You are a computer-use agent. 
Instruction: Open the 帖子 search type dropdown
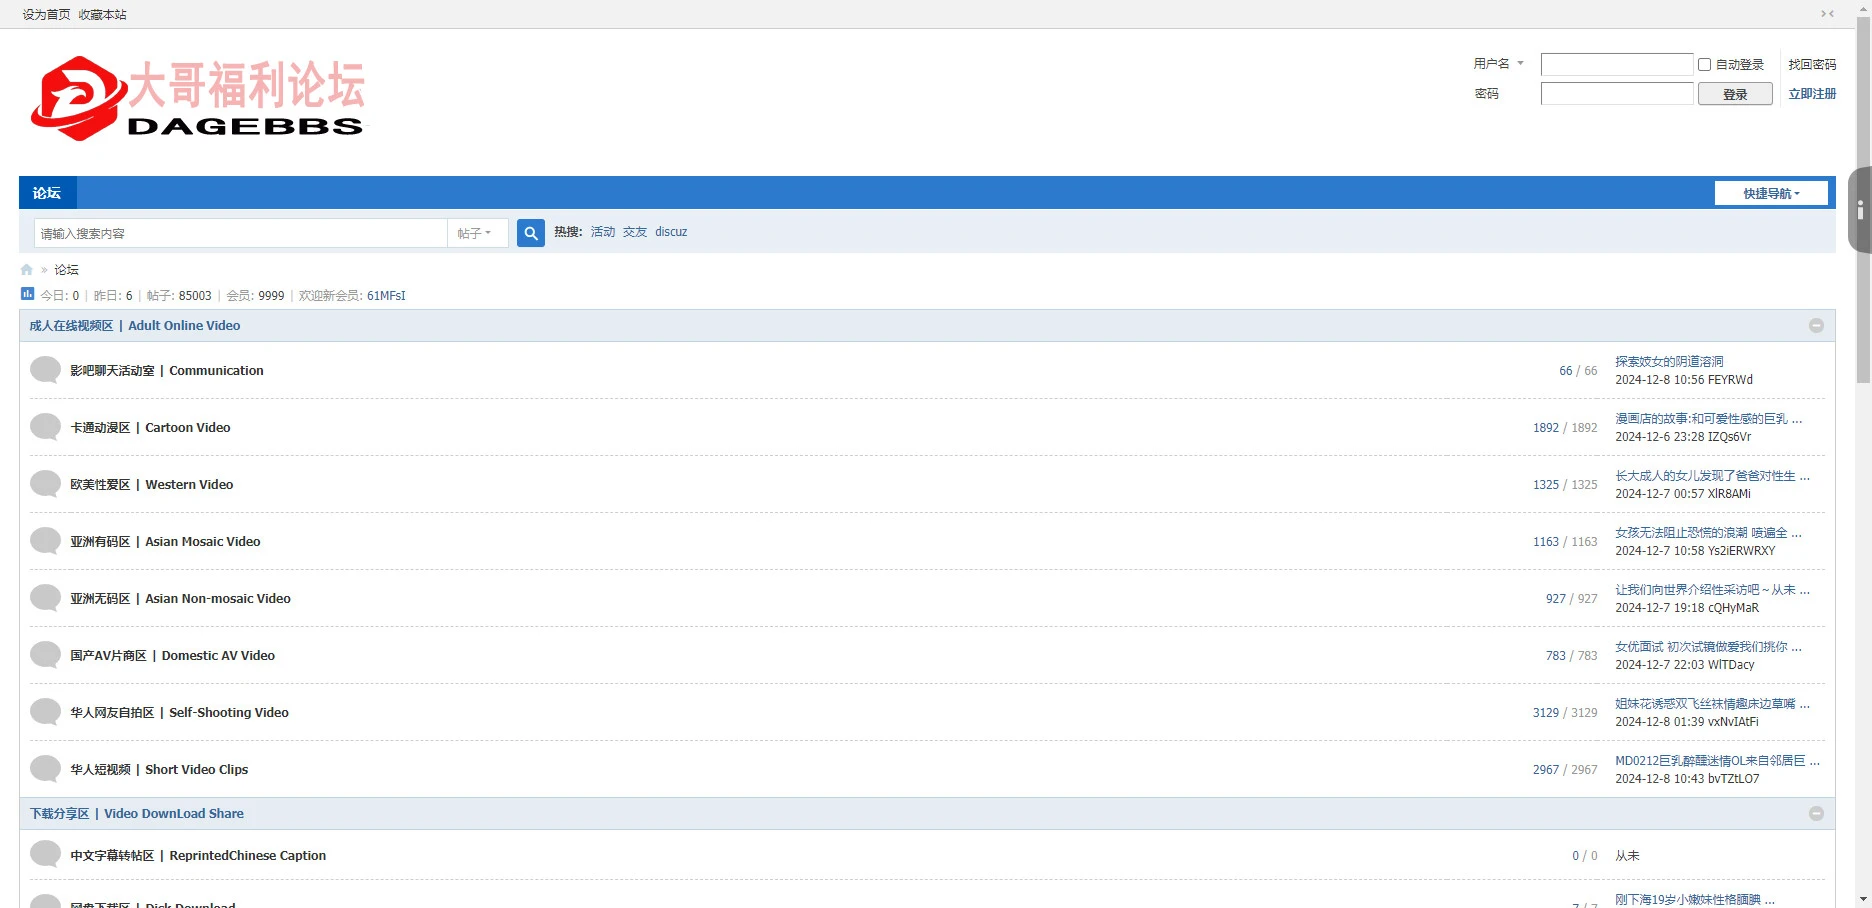(476, 233)
